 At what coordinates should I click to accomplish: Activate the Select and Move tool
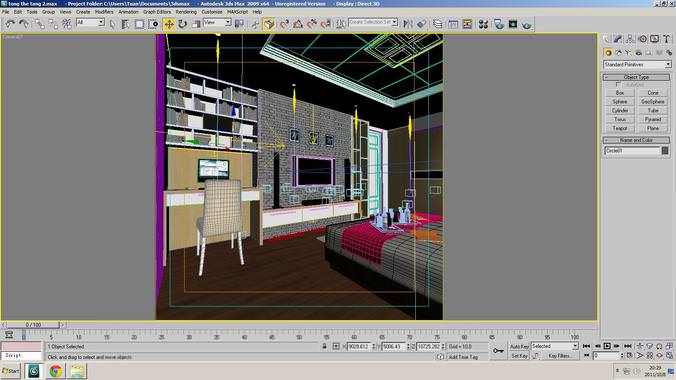(169, 24)
